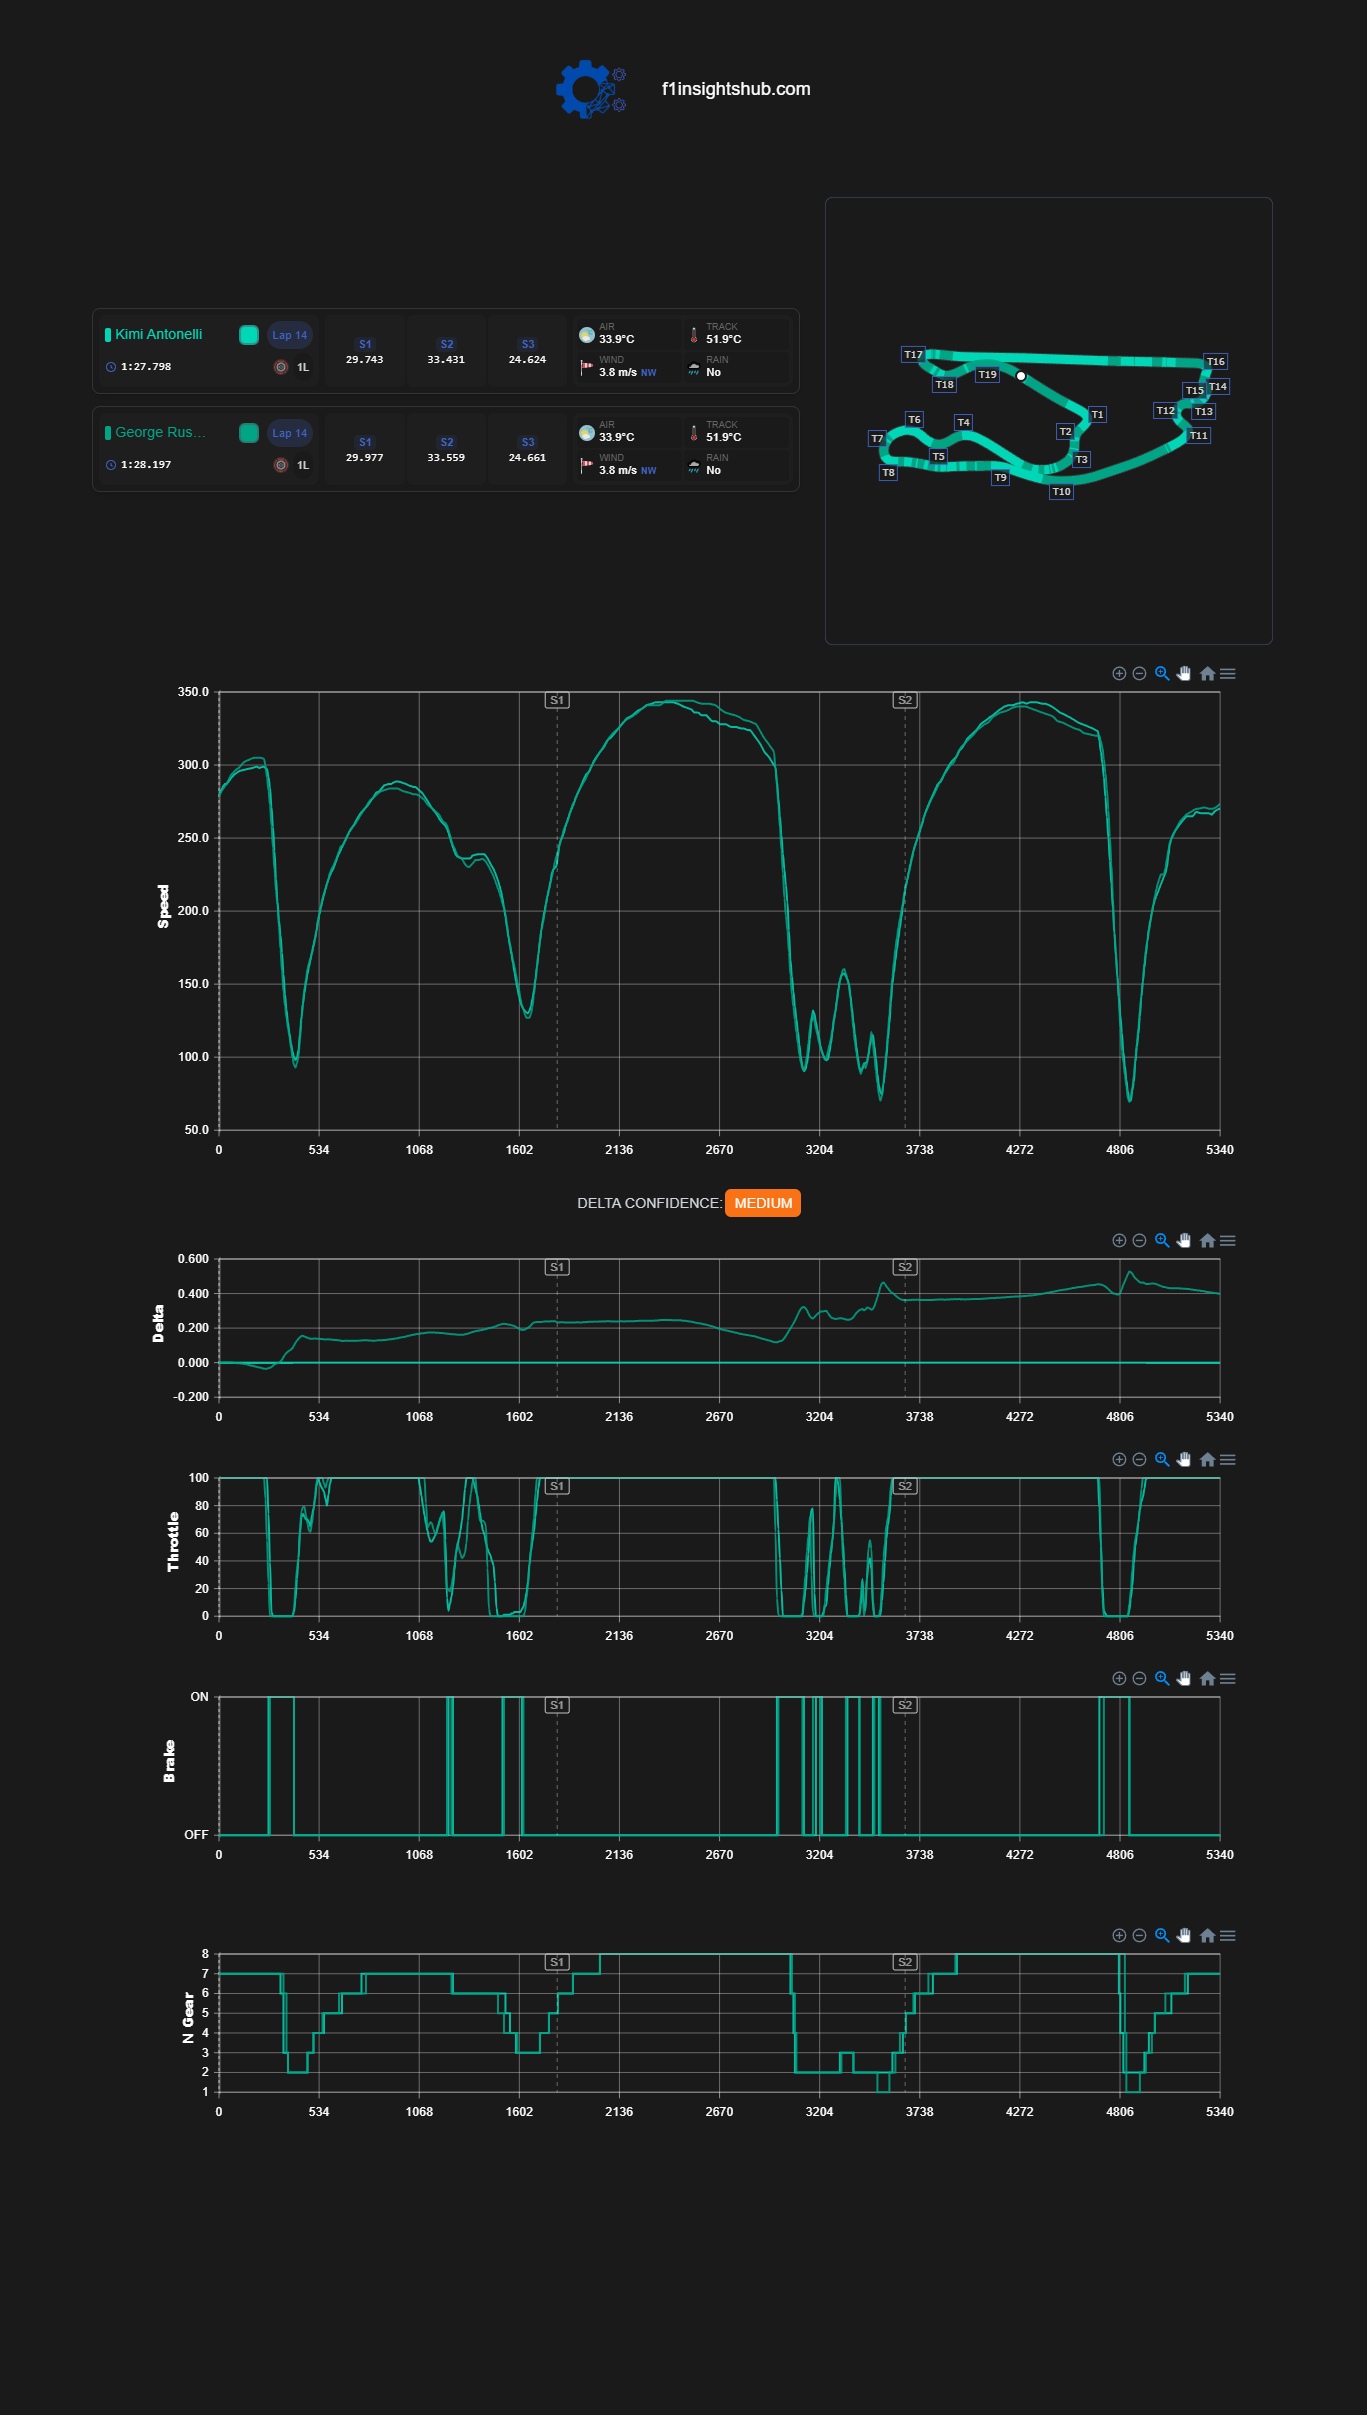Enable panning tool on the N Gear chart
Viewport: 1367px width, 2415px height.
pos(1184,1936)
